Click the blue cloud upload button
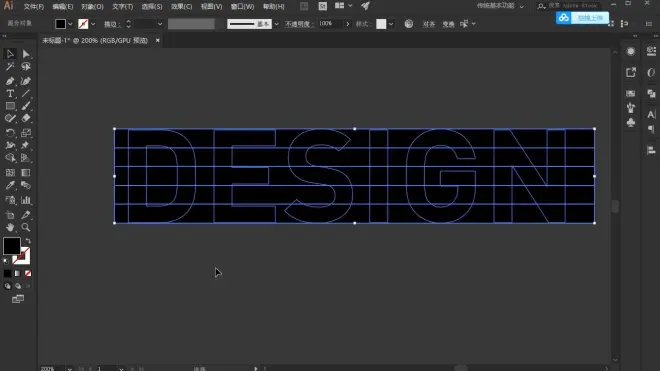660x371 pixels. (582, 18)
